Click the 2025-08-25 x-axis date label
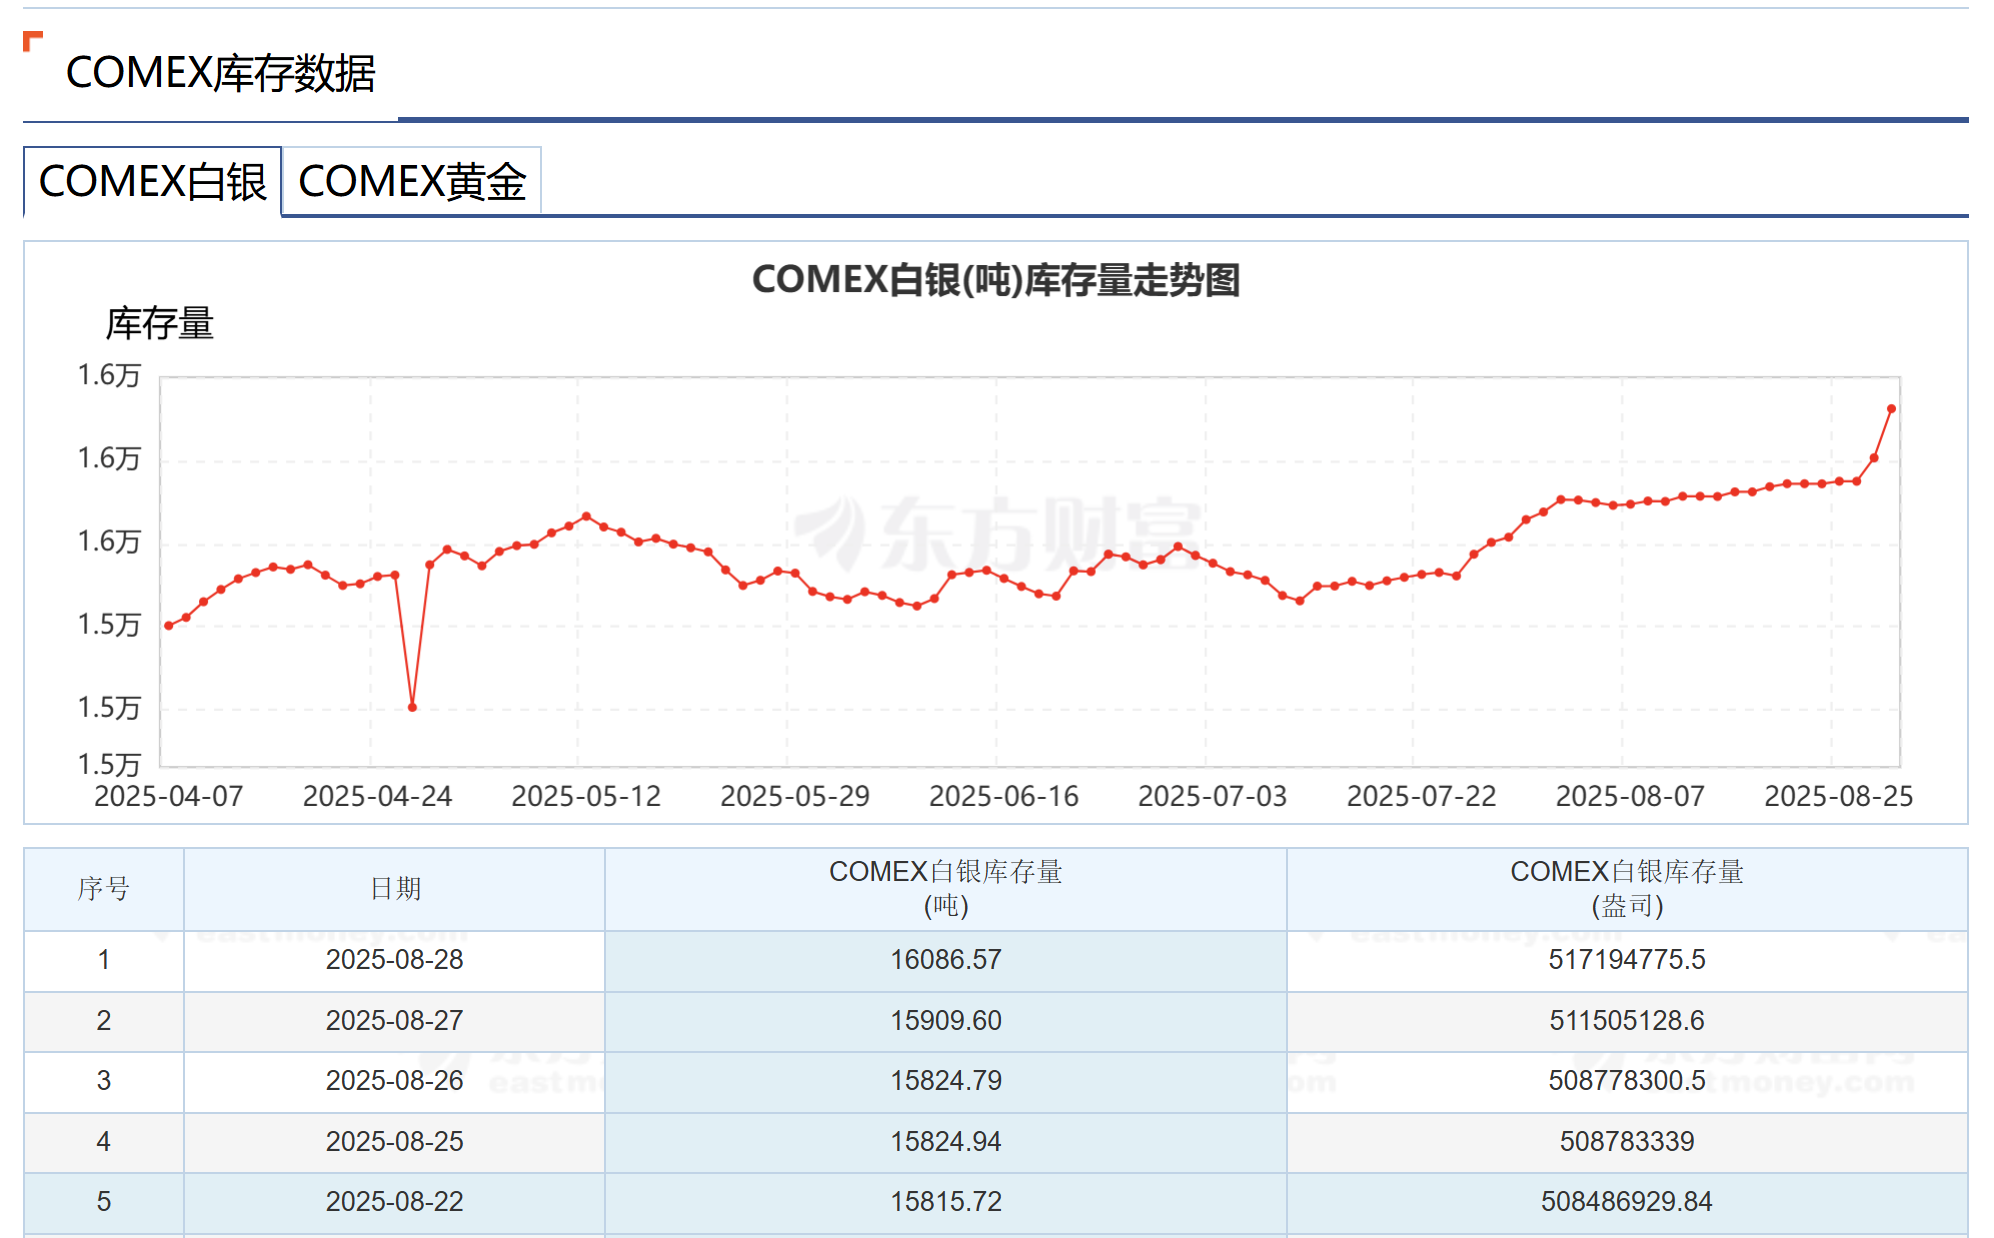Screen dimensions: 1994x1238 [x=1838, y=797]
